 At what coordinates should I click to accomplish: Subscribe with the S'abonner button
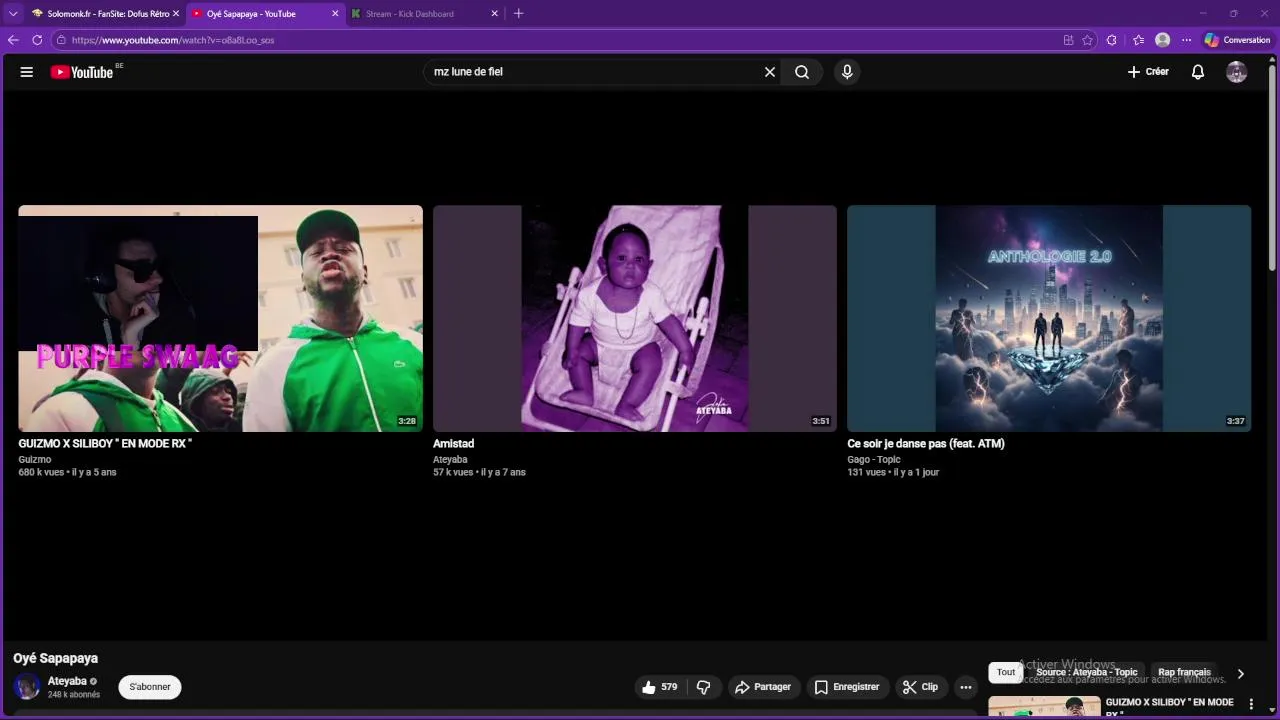tap(150, 687)
